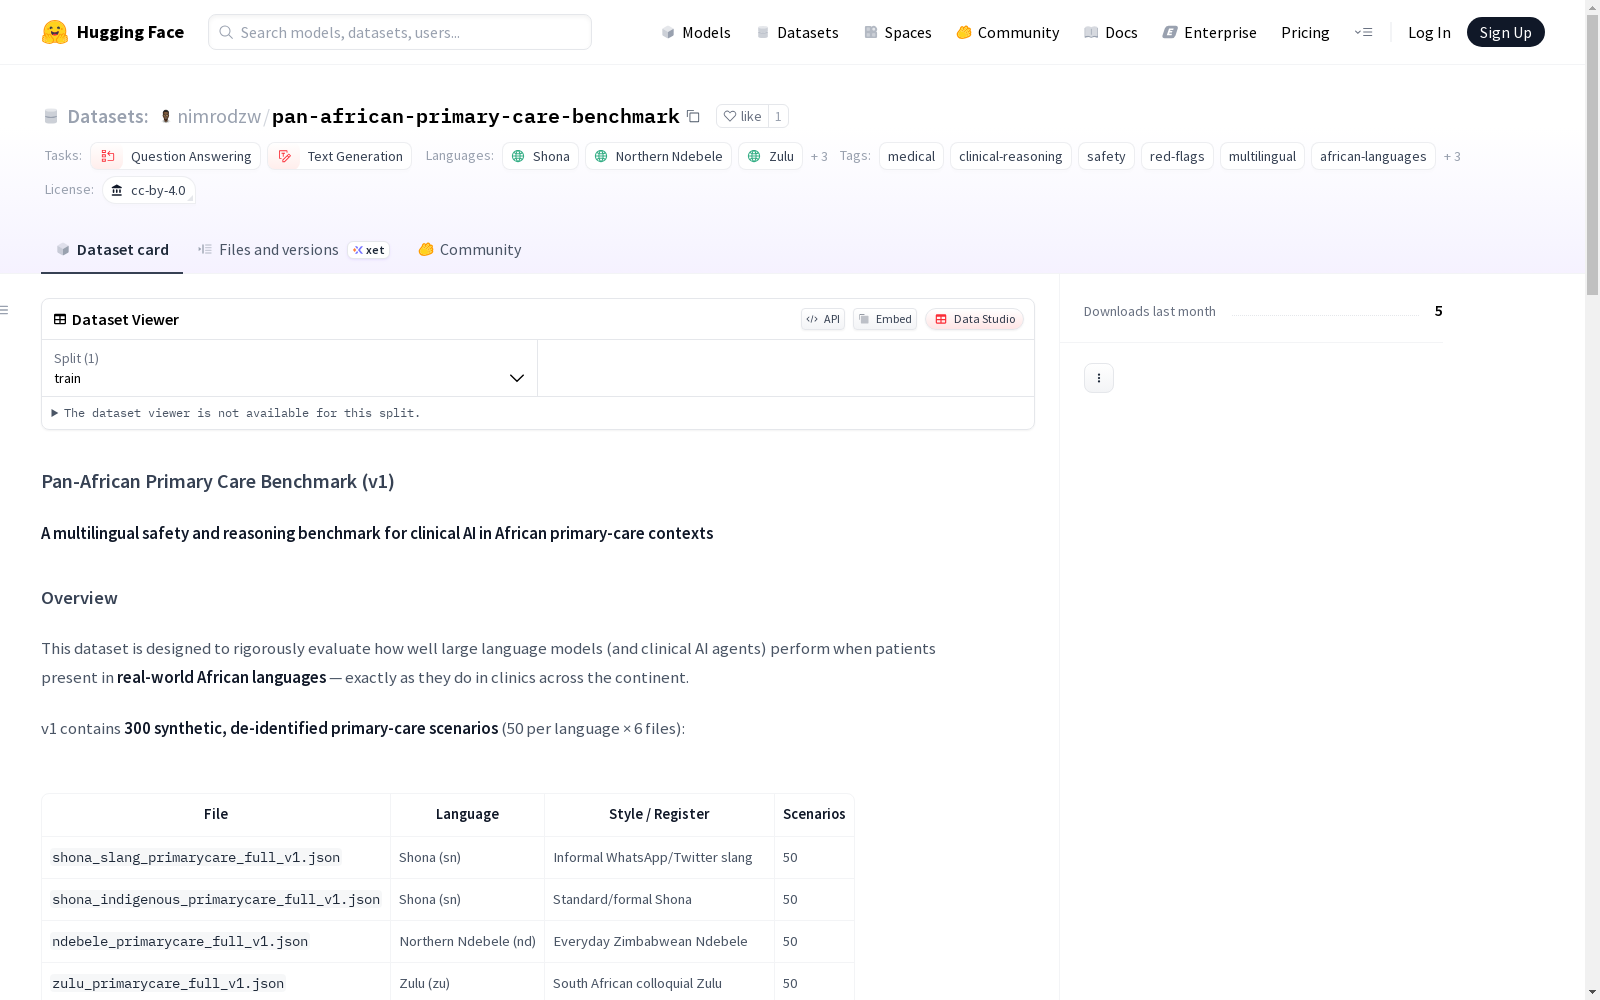The height and width of the screenshot is (1000, 1600).
Task: Click the safety tag
Action: (x=1106, y=156)
